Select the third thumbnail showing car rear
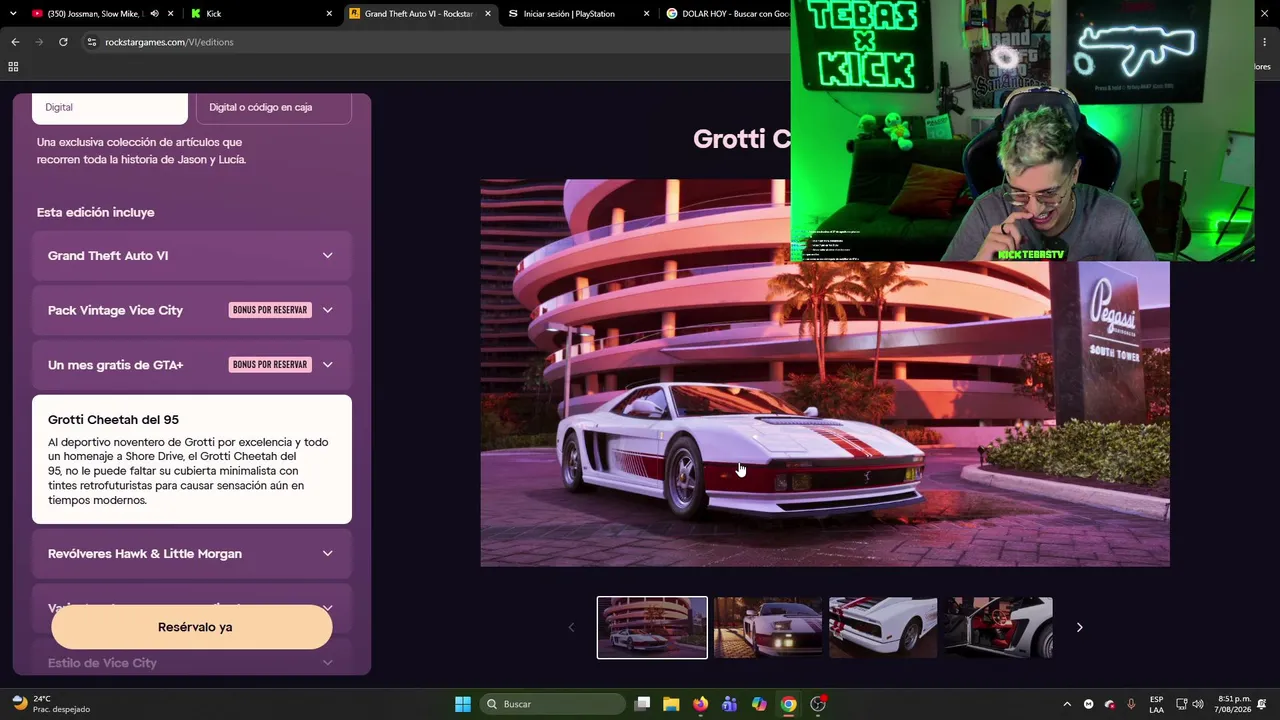Image resolution: width=1280 pixels, height=720 pixels. (x=883, y=628)
